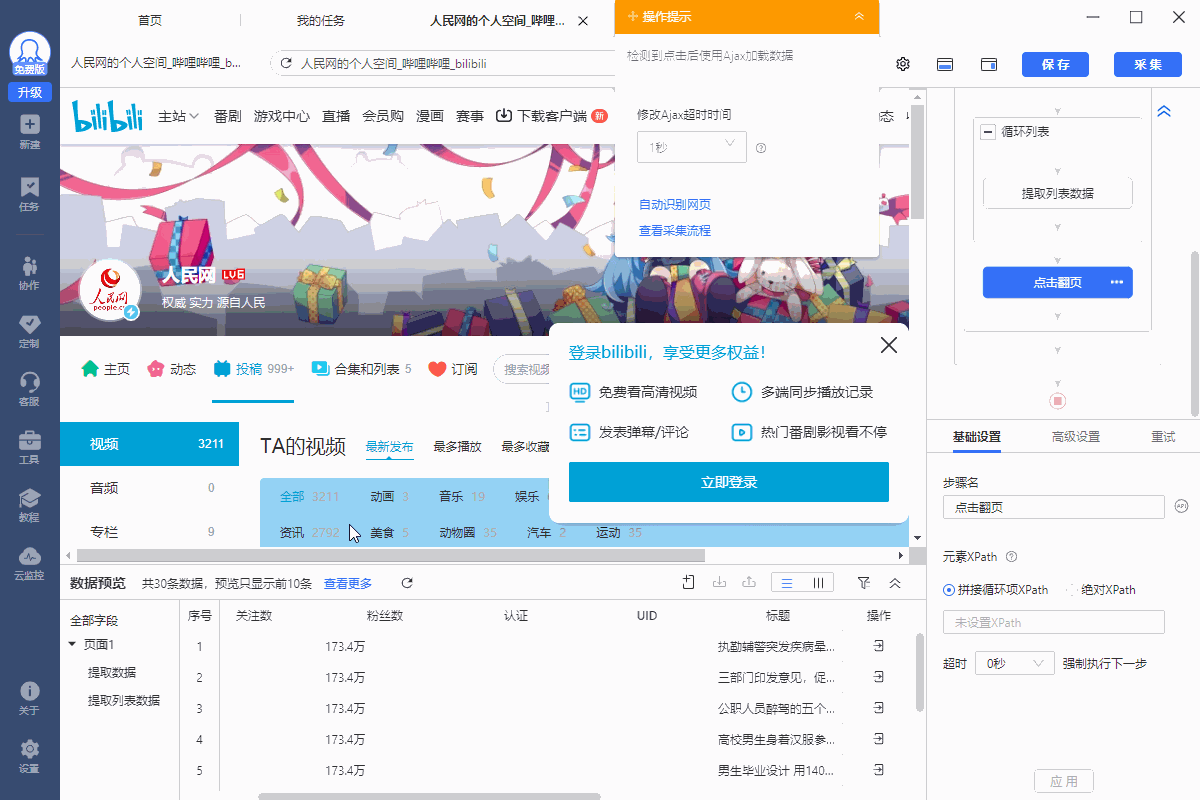The height and width of the screenshot is (800, 1200).
Task: Collapse the 循环列表 loop box
Action: click(987, 132)
